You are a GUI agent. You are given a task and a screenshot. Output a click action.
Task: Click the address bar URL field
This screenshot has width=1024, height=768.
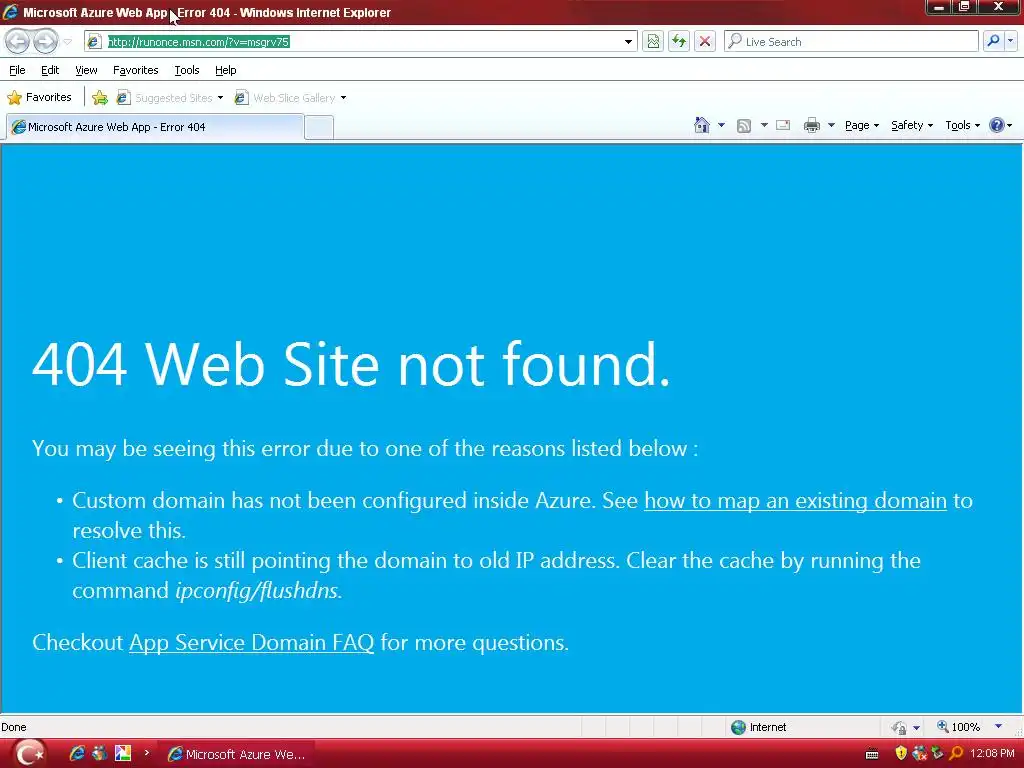[x=361, y=42]
